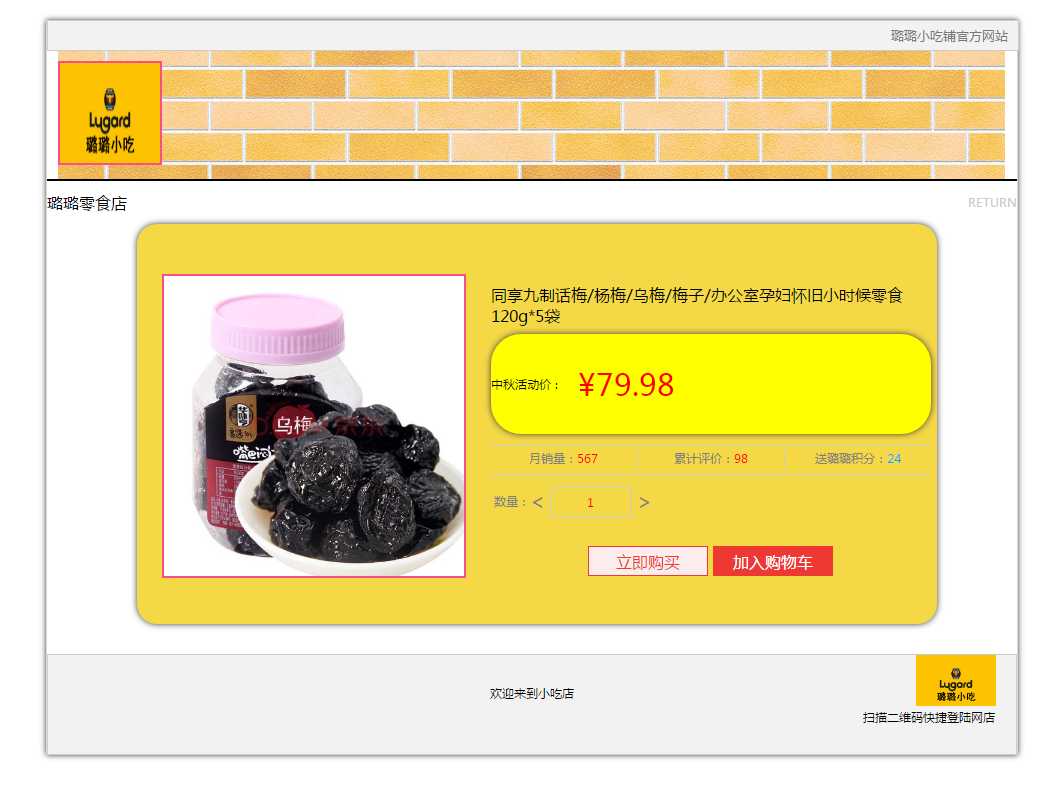Click the 累计评价 98 stat
Image resolution: width=1063 pixels, height=806 pixels.
pyautogui.click(x=710, y=459)
